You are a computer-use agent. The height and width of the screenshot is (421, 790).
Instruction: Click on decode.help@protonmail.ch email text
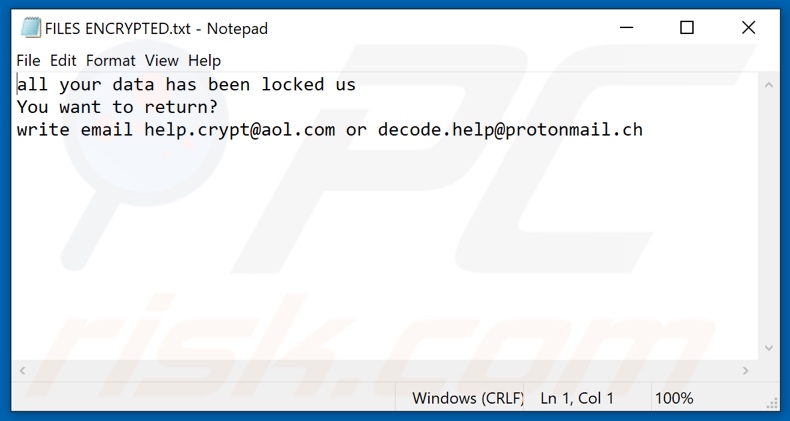[x=510, y=129]
